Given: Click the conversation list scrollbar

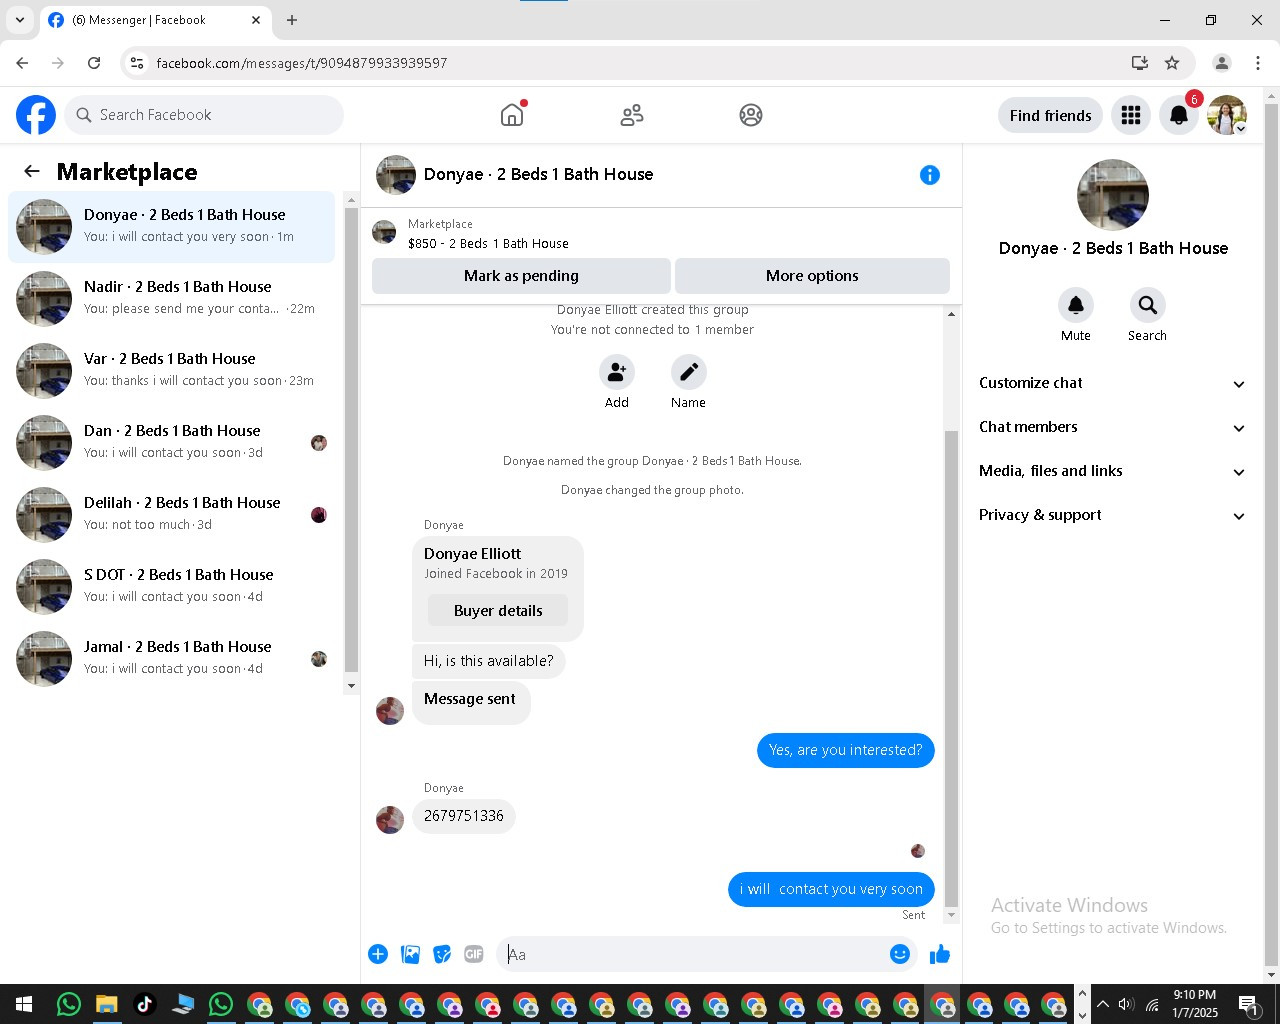Looking at the screenshot, I should [x=351, y=440].
